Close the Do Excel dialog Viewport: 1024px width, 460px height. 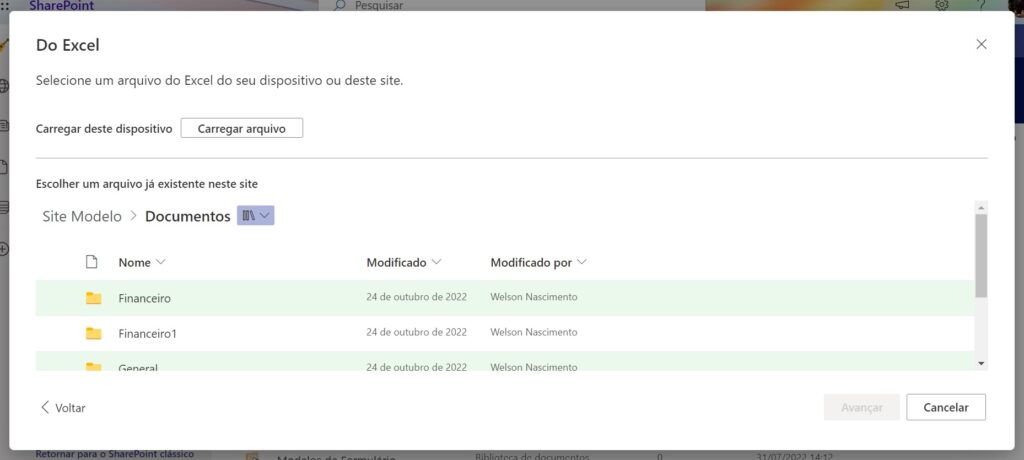[x=981, y=44]
